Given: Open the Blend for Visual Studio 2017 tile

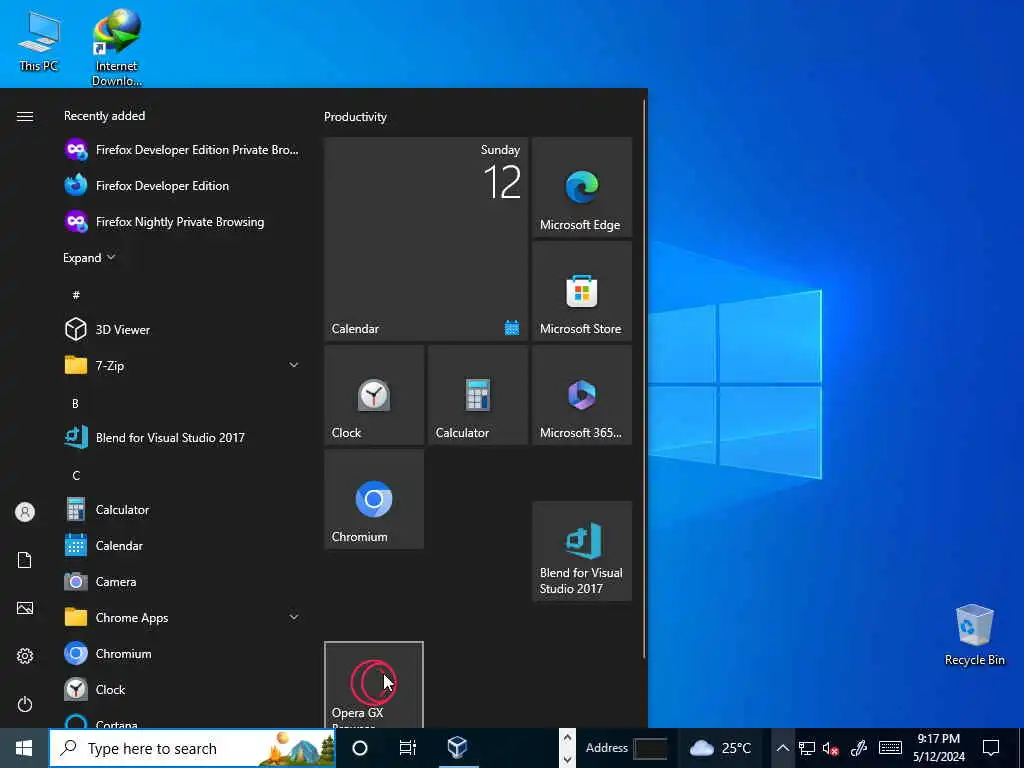Looking at the screenshot, I should 582,551.
